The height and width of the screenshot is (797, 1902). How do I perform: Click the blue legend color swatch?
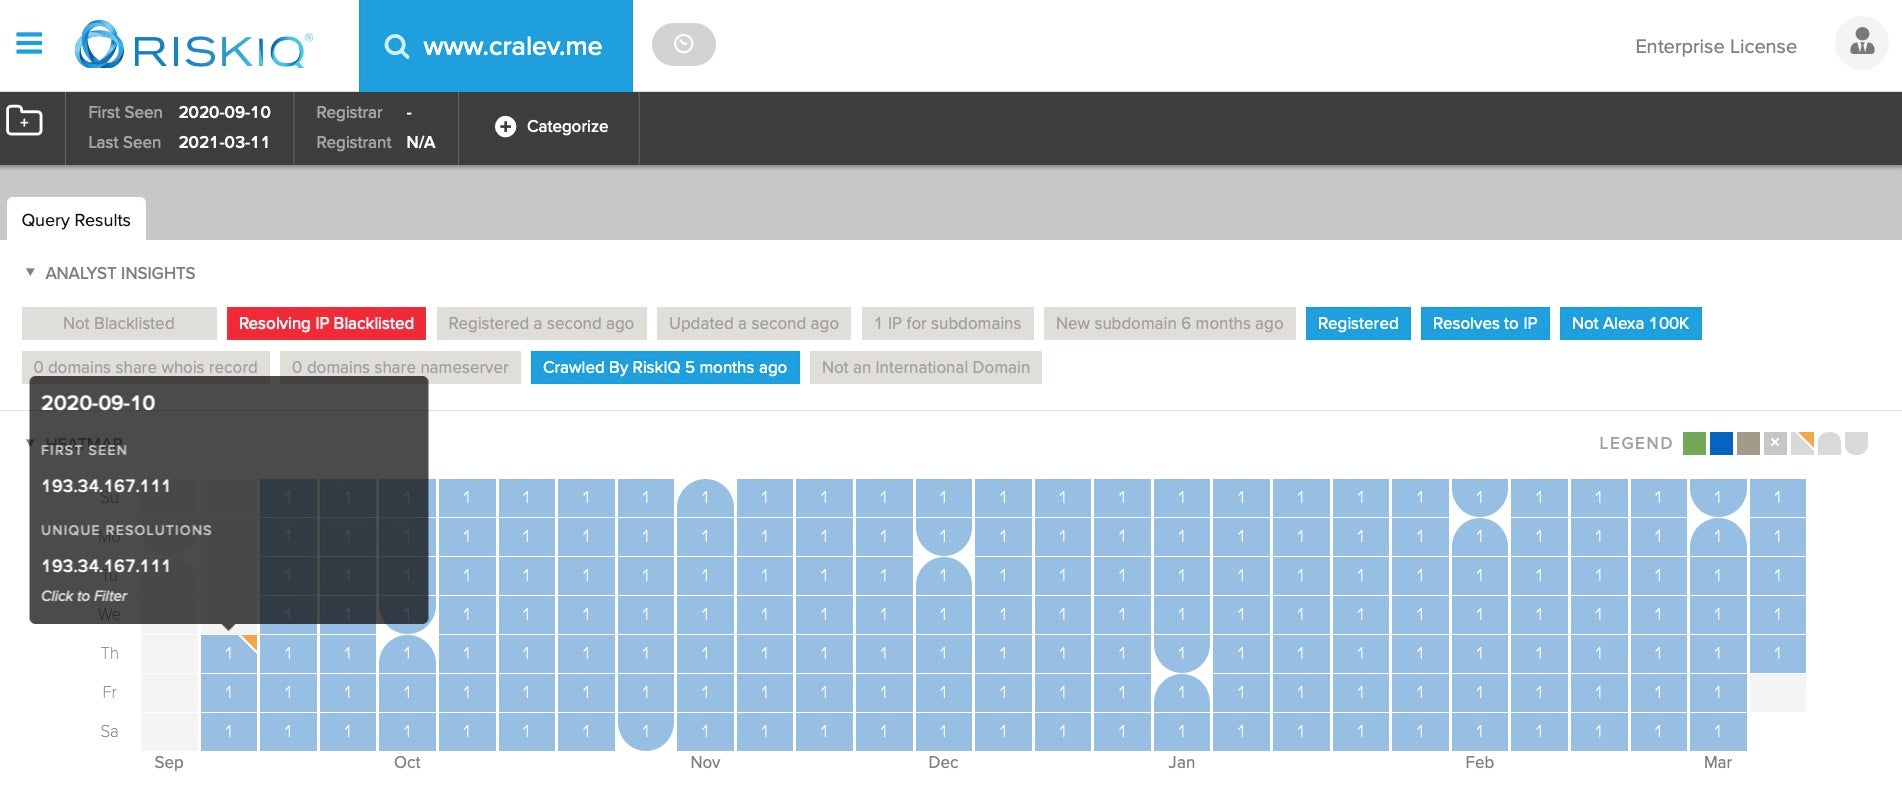(x=1721, y=443)
